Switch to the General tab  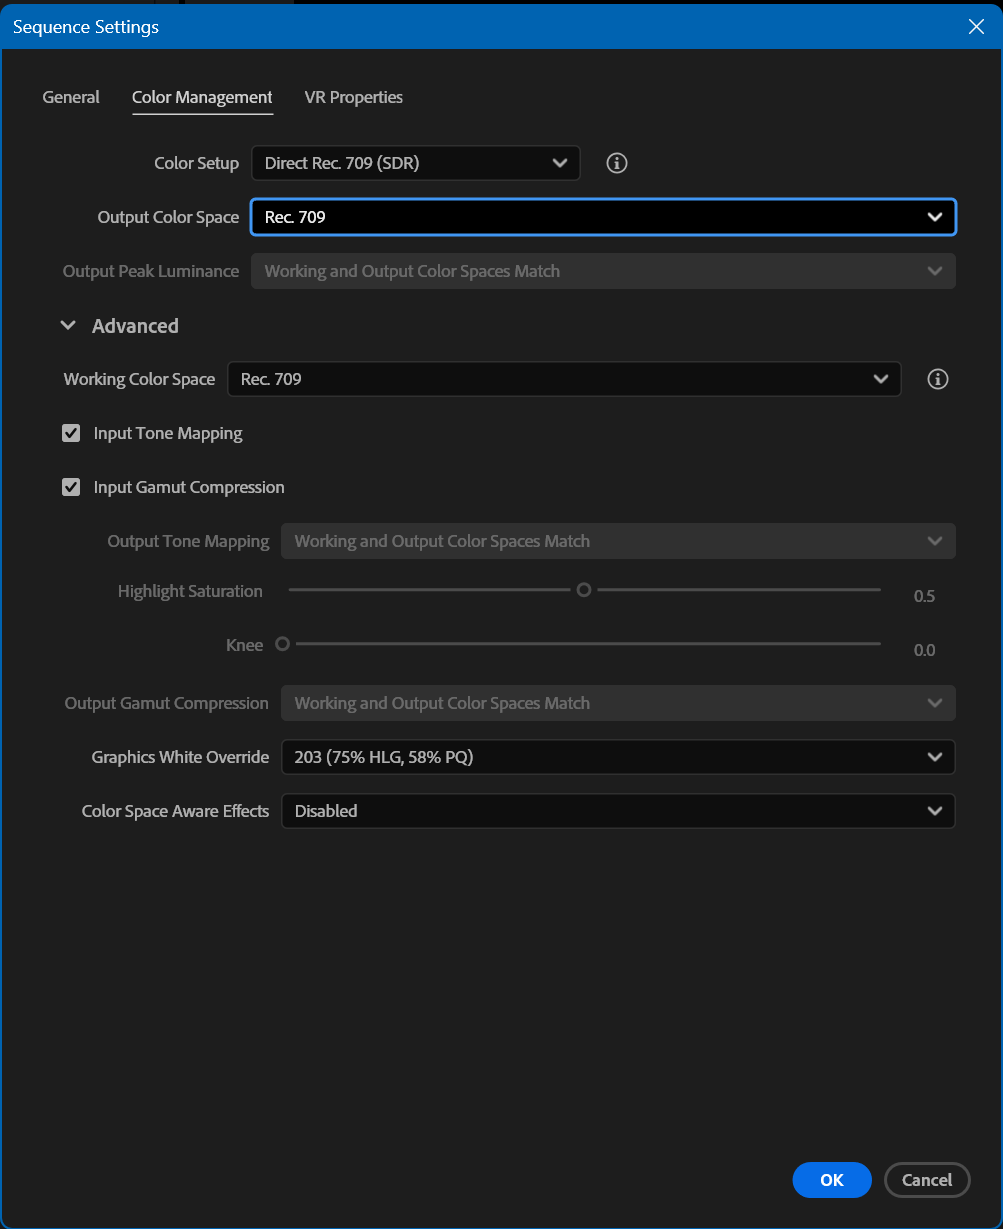pos(70,97)
